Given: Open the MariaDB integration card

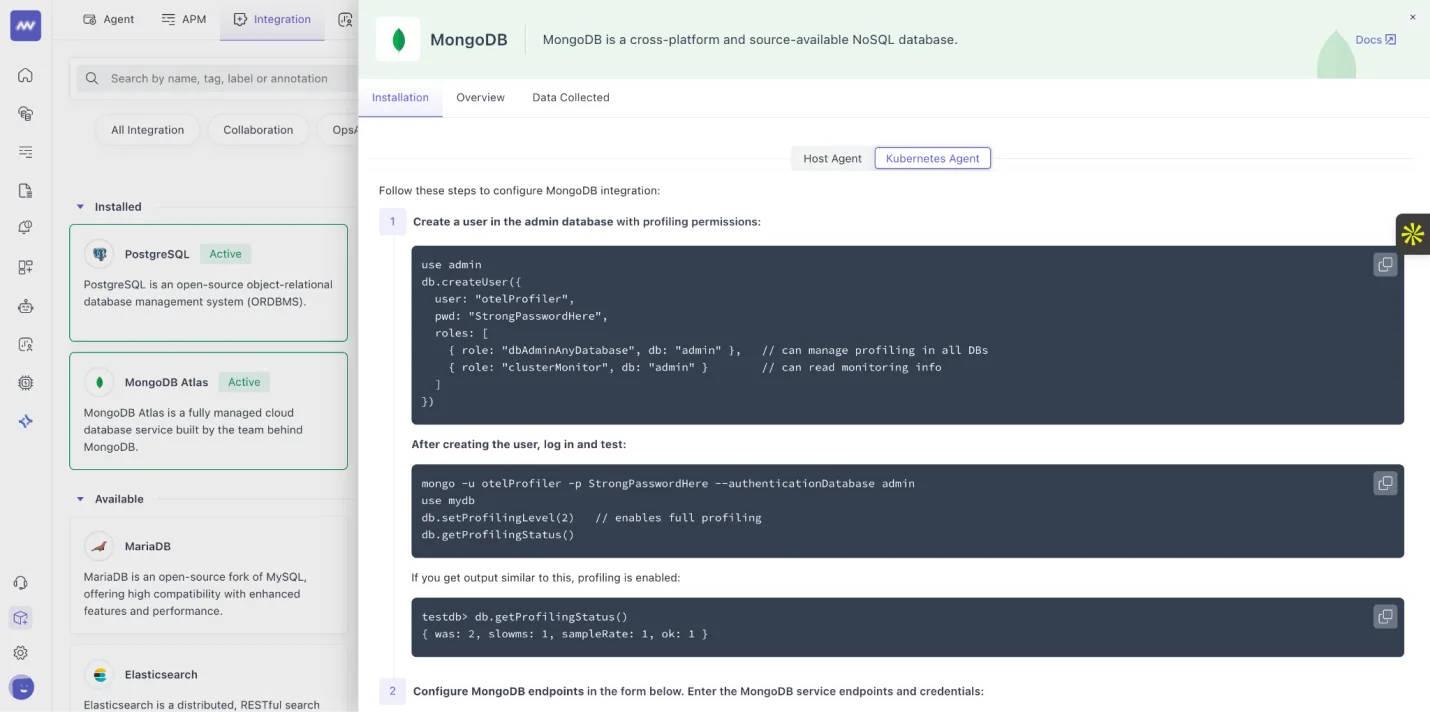Looking at the screenshot, I should coord(208,575).
